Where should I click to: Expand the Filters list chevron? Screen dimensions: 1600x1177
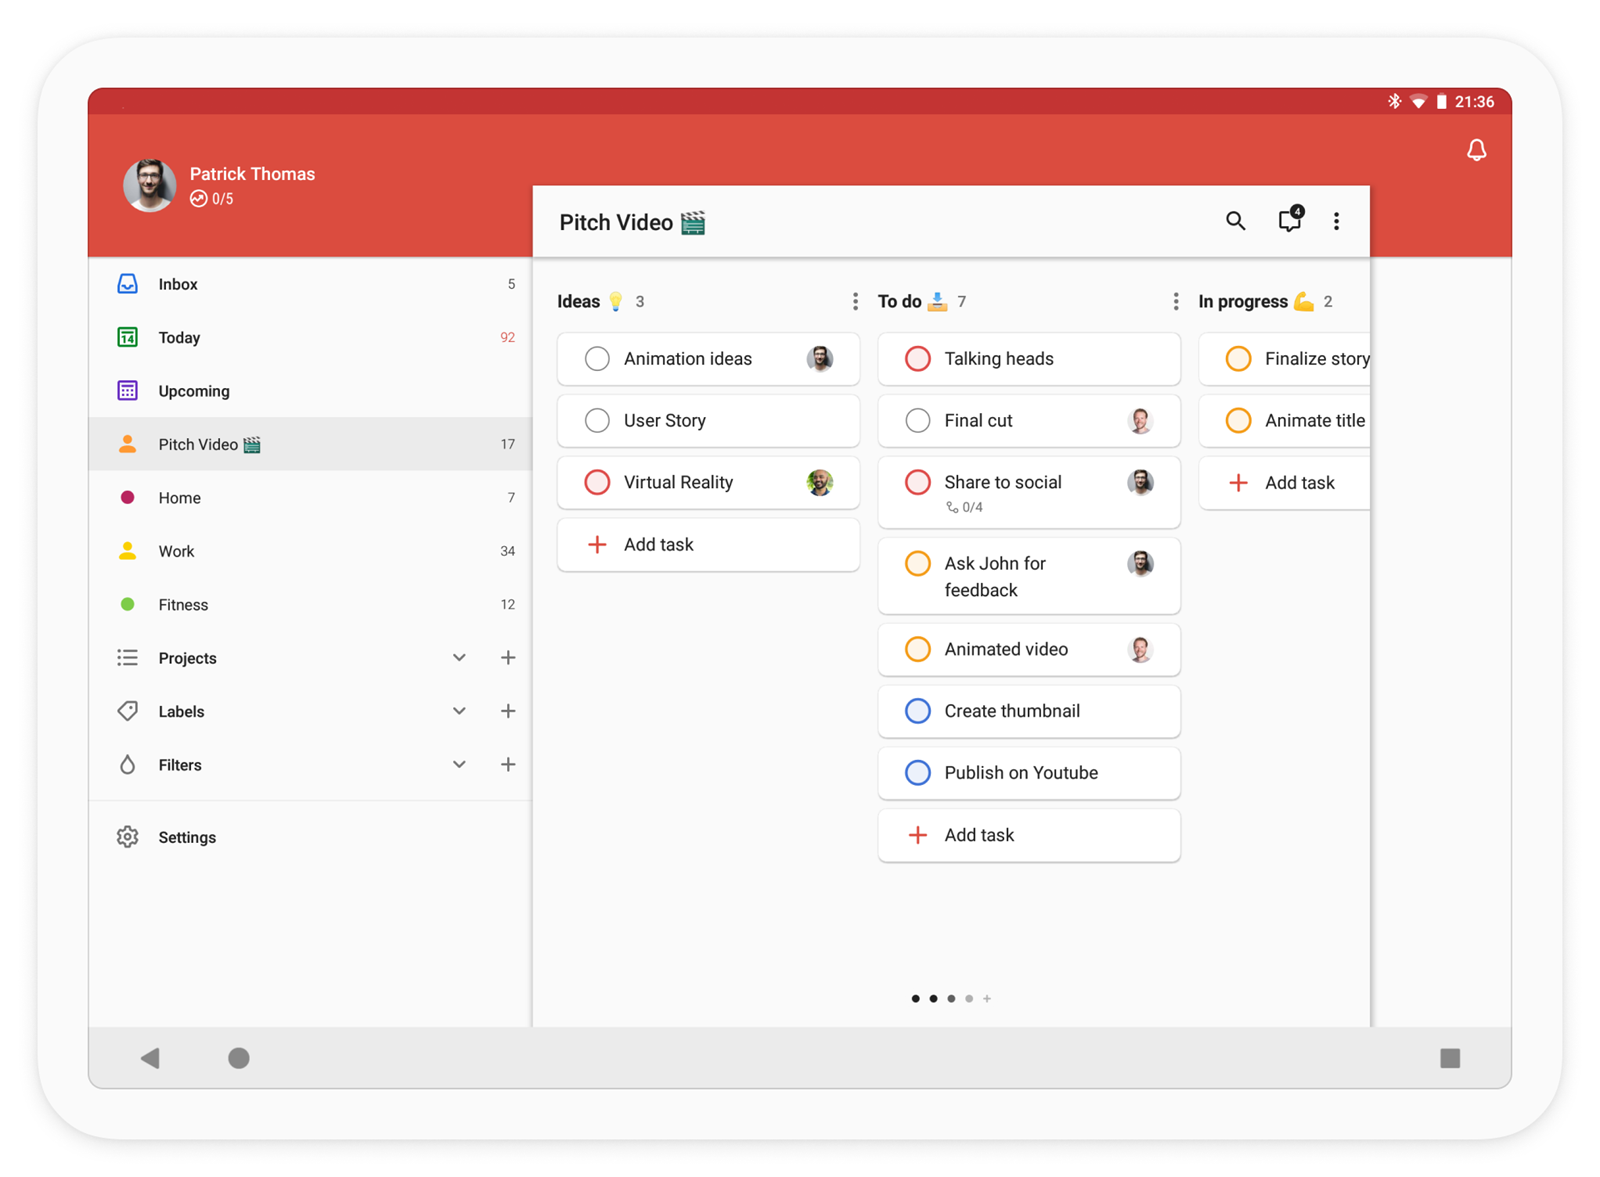pos(459,764)
